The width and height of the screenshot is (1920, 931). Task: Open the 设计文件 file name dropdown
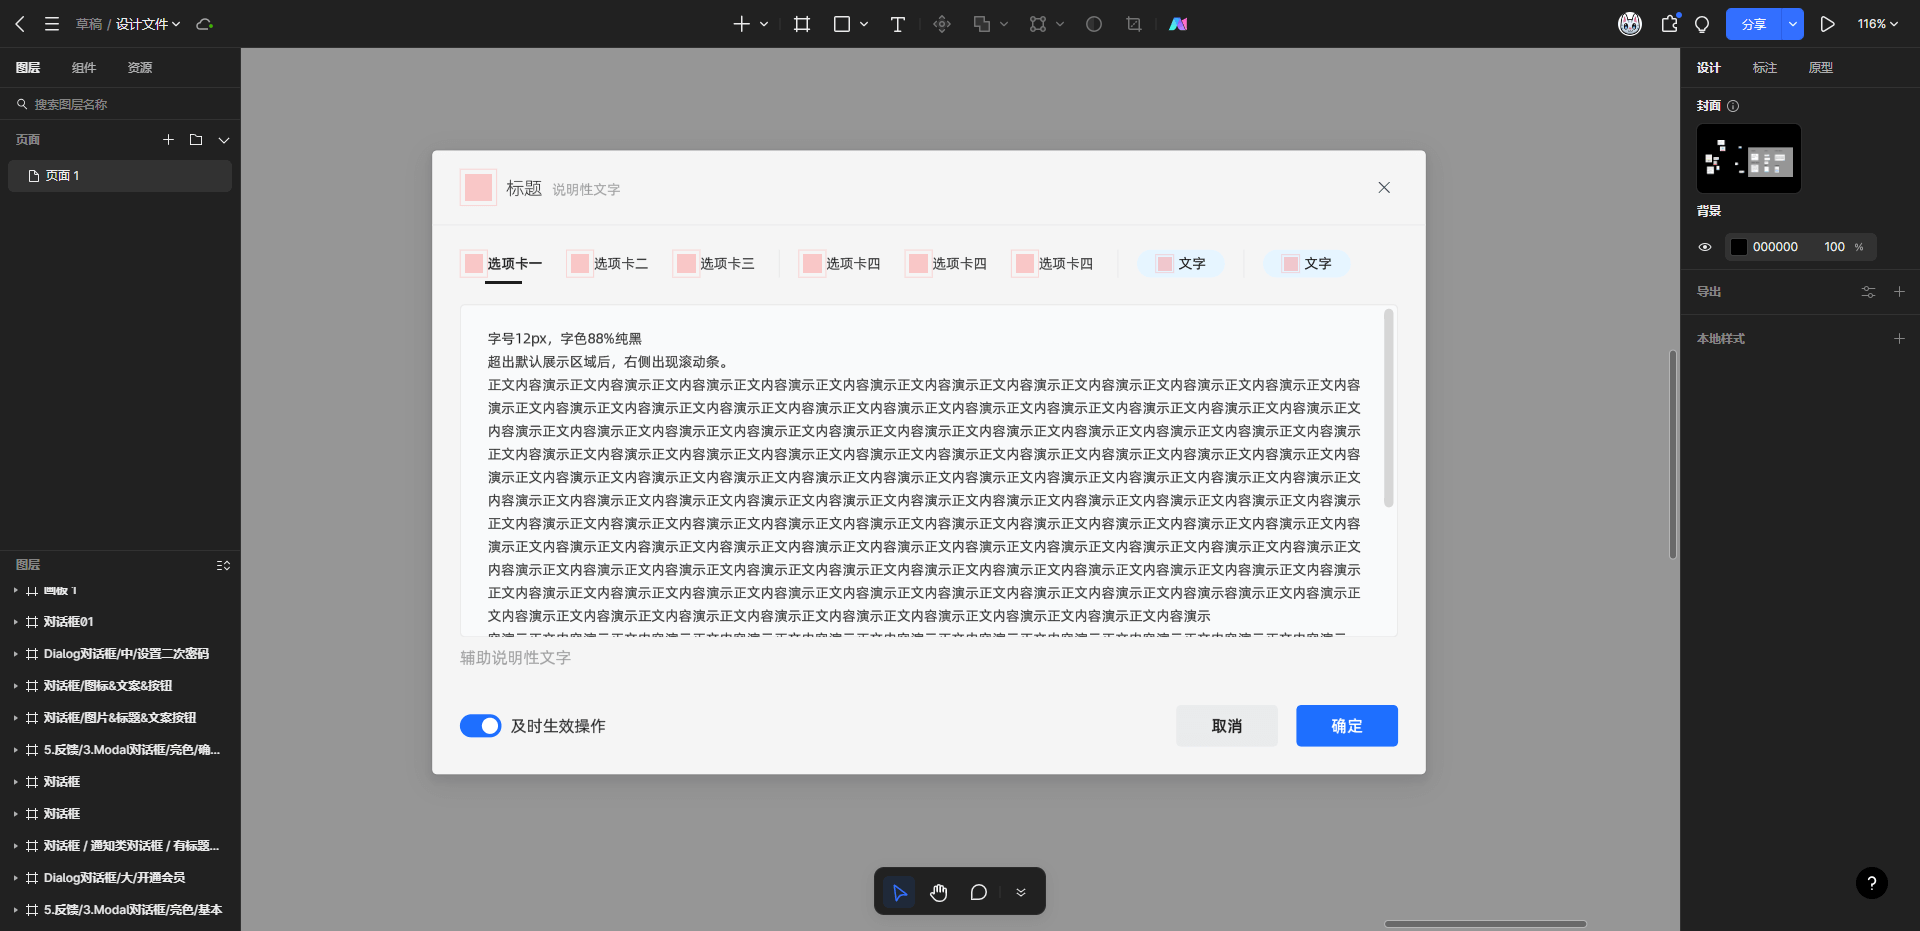point(148,24)
